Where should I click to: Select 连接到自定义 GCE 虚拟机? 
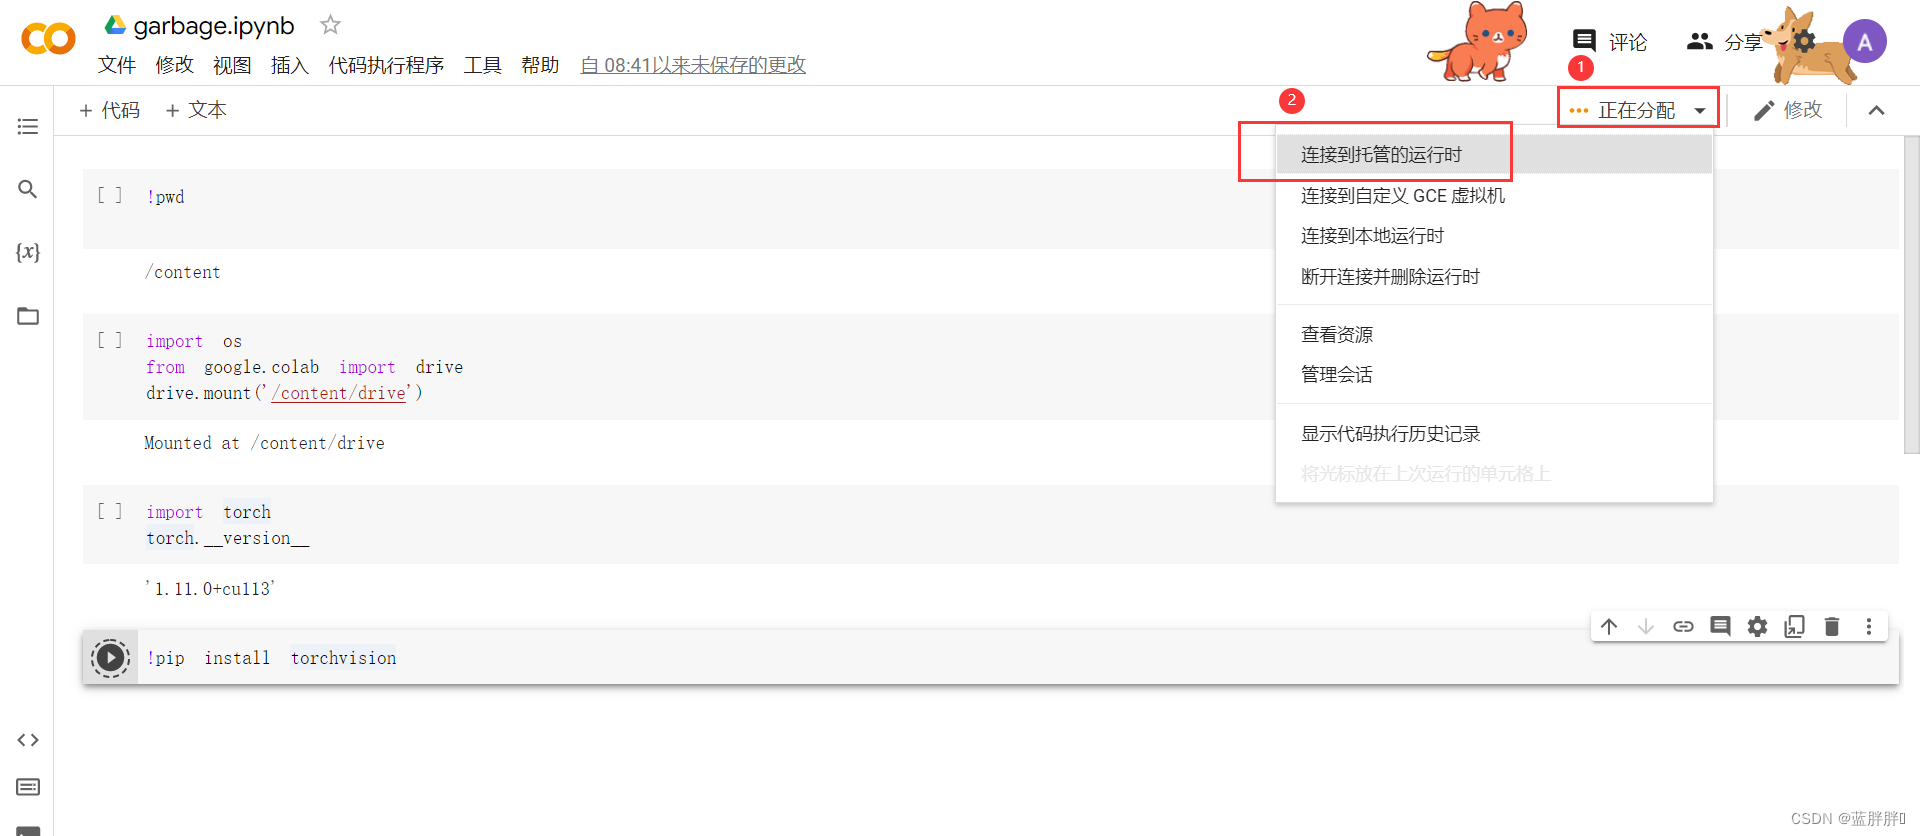pos(1494,196)
